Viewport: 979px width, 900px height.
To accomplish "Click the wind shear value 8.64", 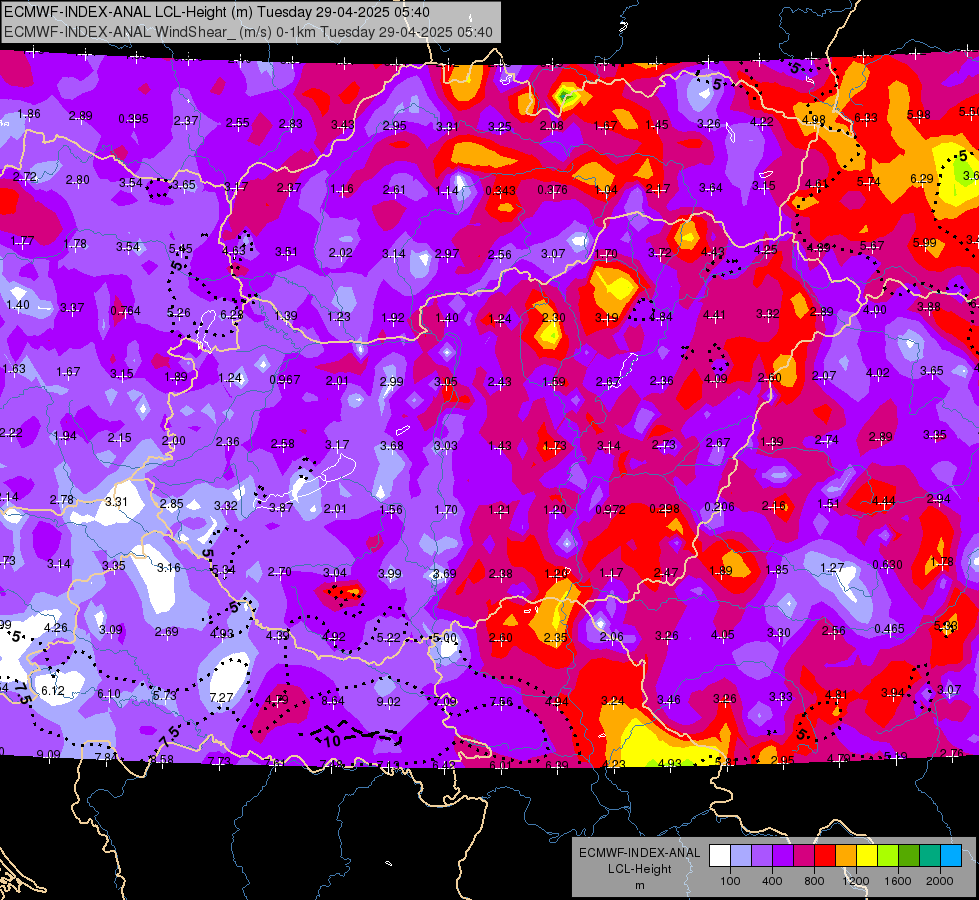I will pyautogui.click(x=333, y=701).
